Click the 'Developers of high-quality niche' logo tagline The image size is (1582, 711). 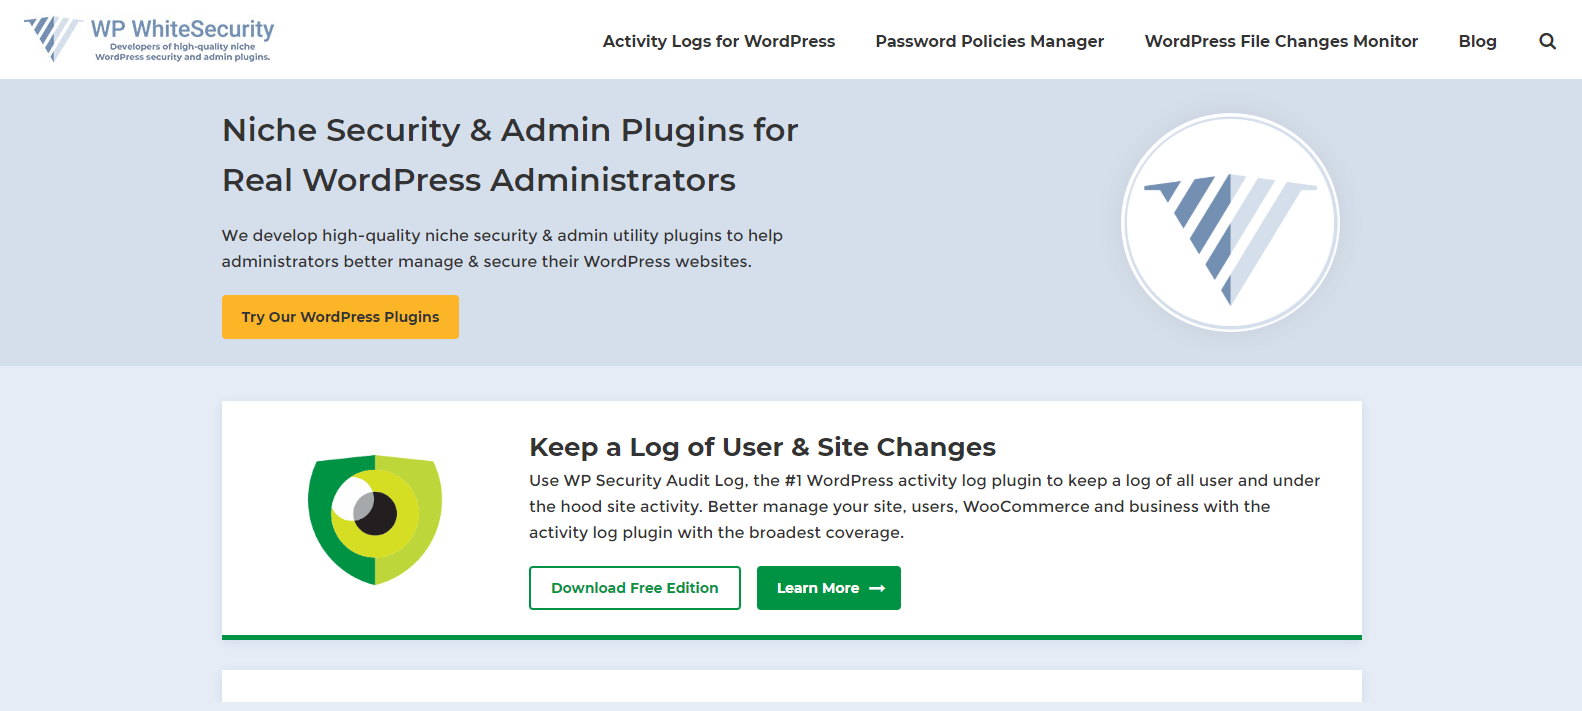point(183,52)
